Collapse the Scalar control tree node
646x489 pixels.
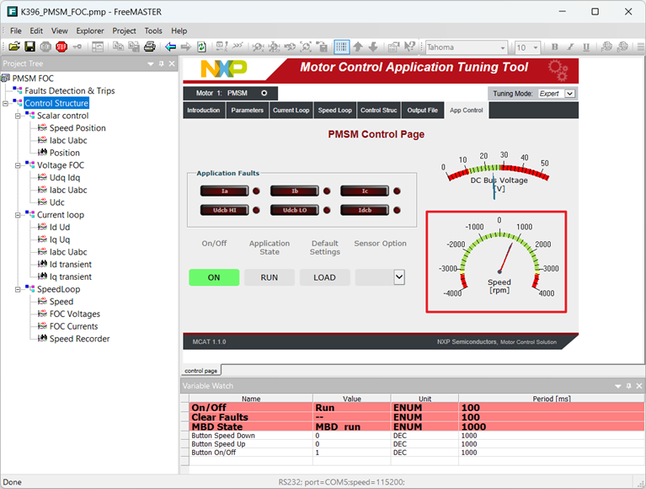click(18, 116)
